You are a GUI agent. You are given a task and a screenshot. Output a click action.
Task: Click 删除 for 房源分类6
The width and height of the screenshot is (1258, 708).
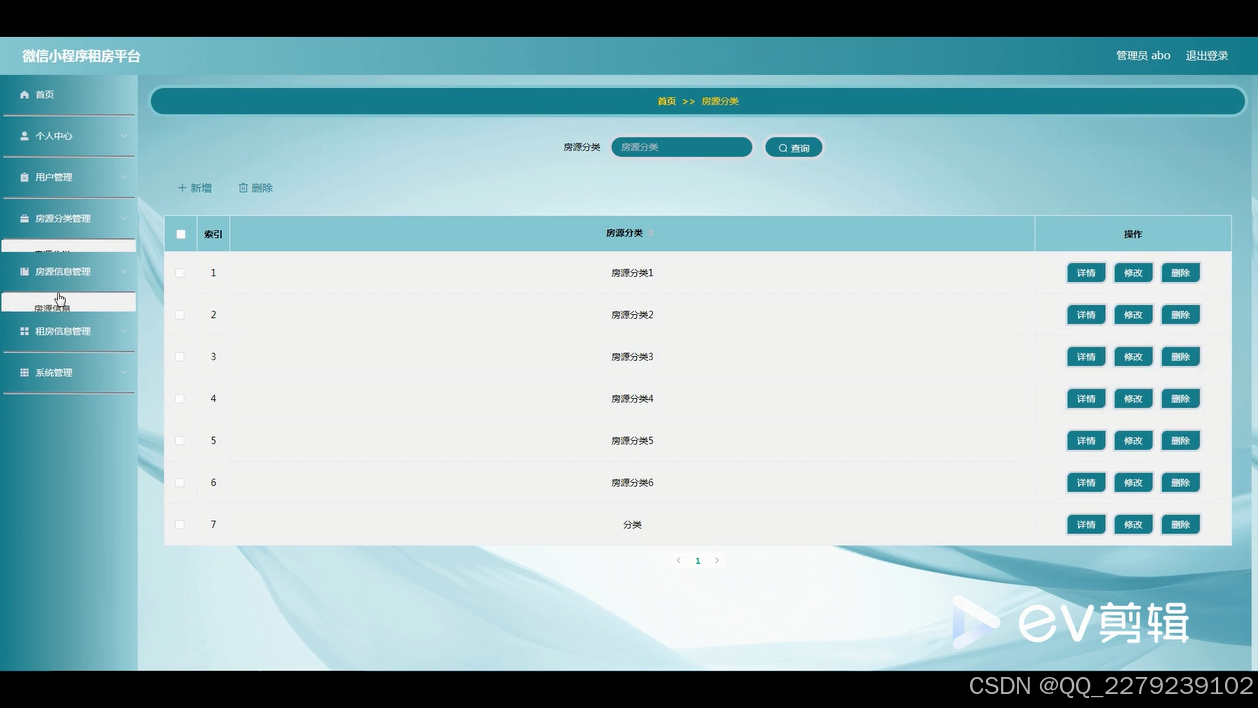click(1180, 482)
